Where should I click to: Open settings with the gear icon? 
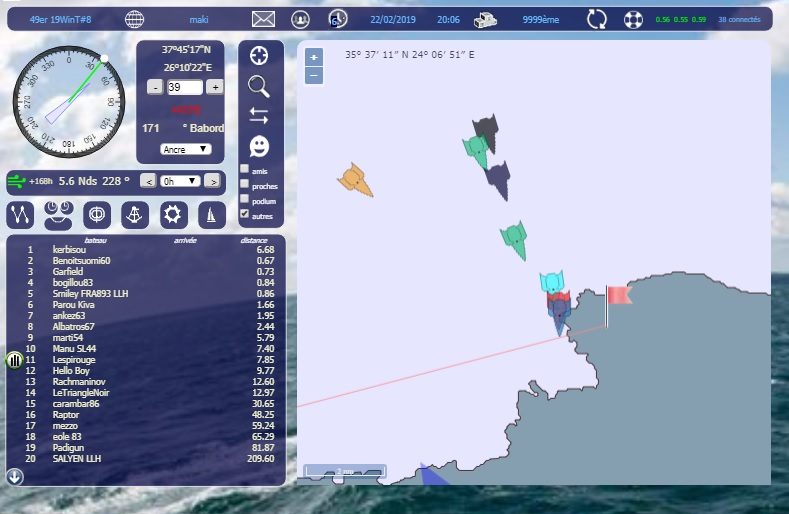point(174,213)
